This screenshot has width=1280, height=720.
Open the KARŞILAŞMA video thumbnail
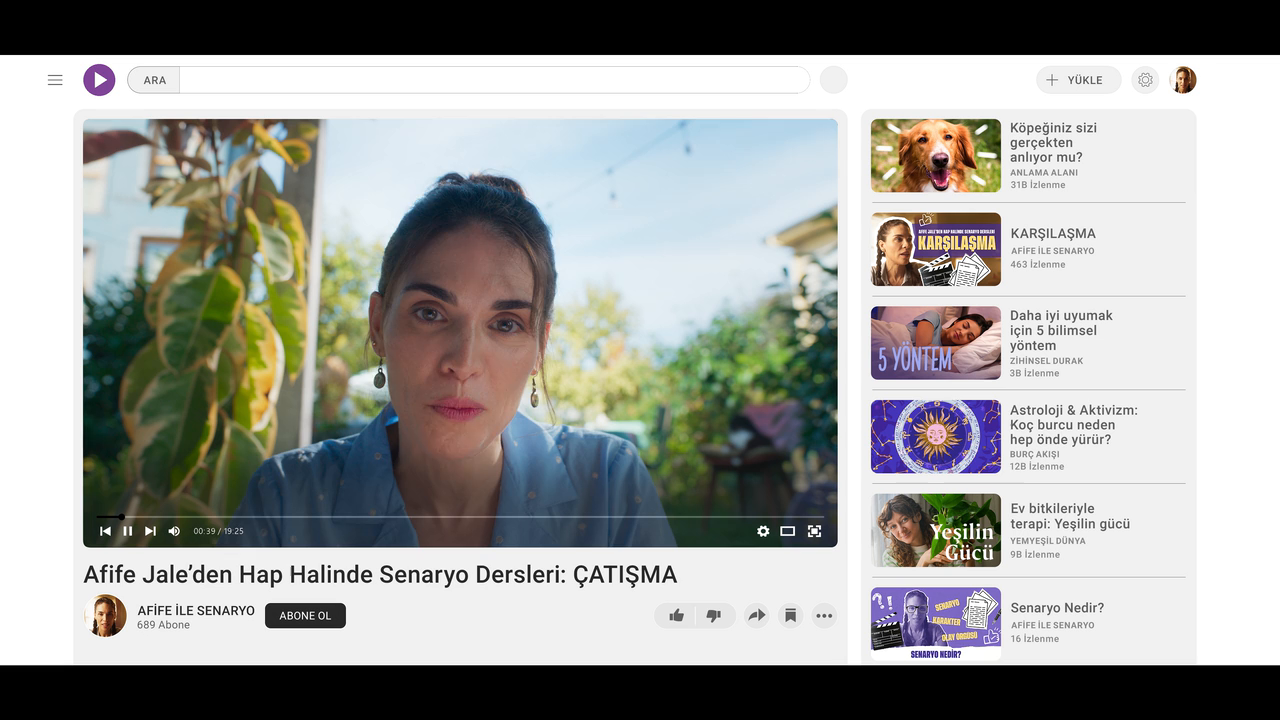936,249
